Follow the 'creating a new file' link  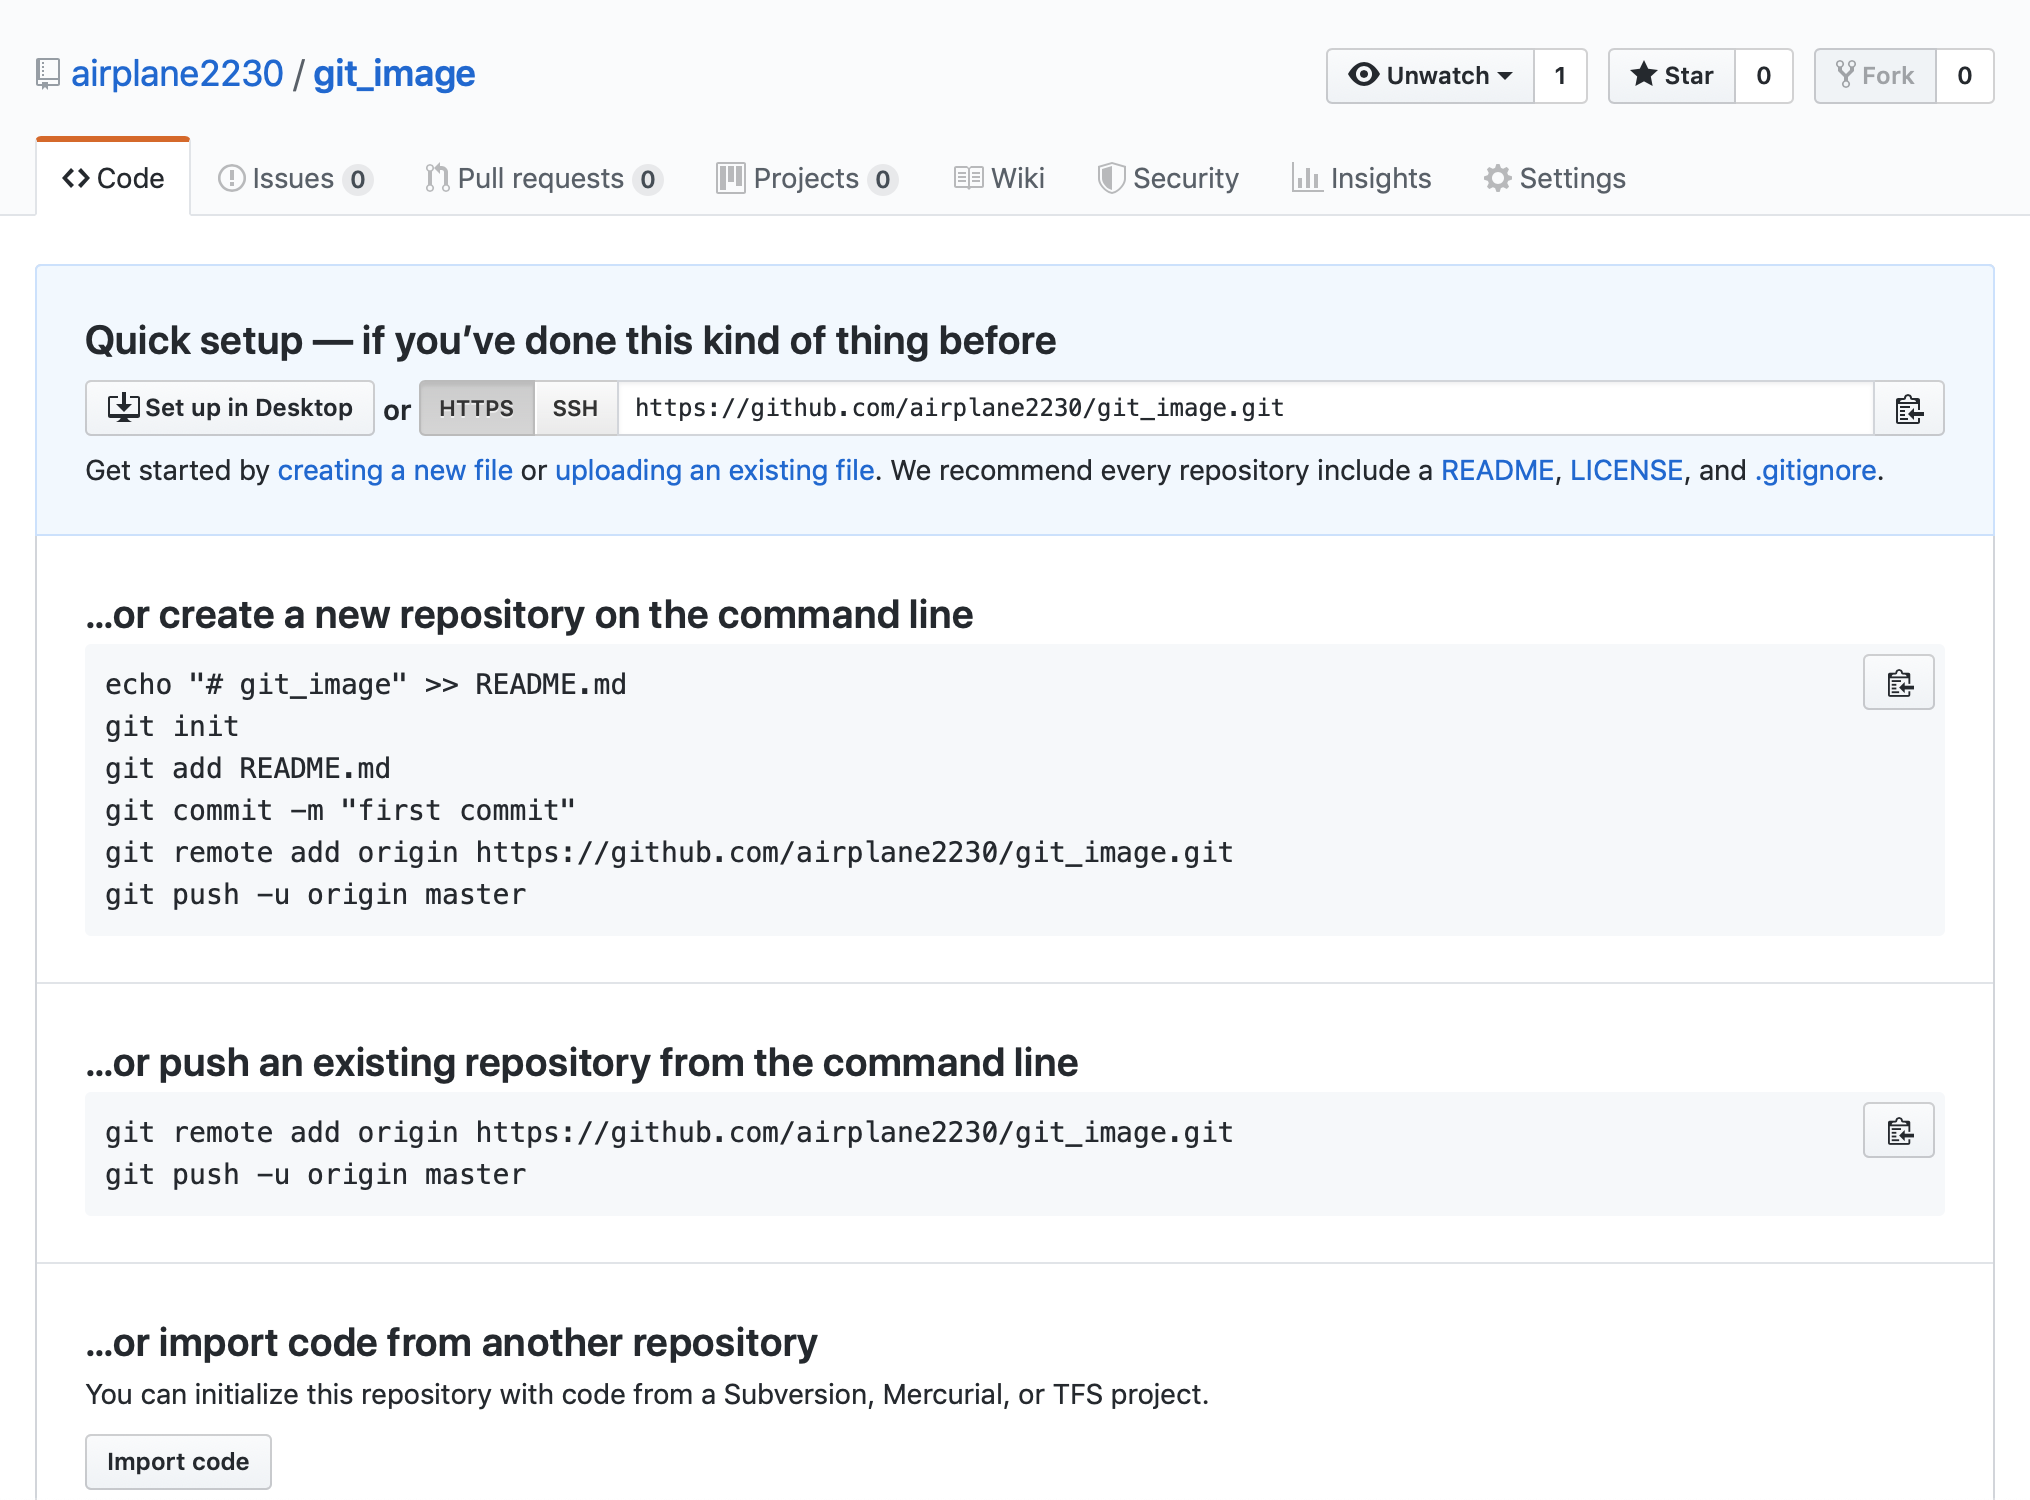tap(395, 470)
